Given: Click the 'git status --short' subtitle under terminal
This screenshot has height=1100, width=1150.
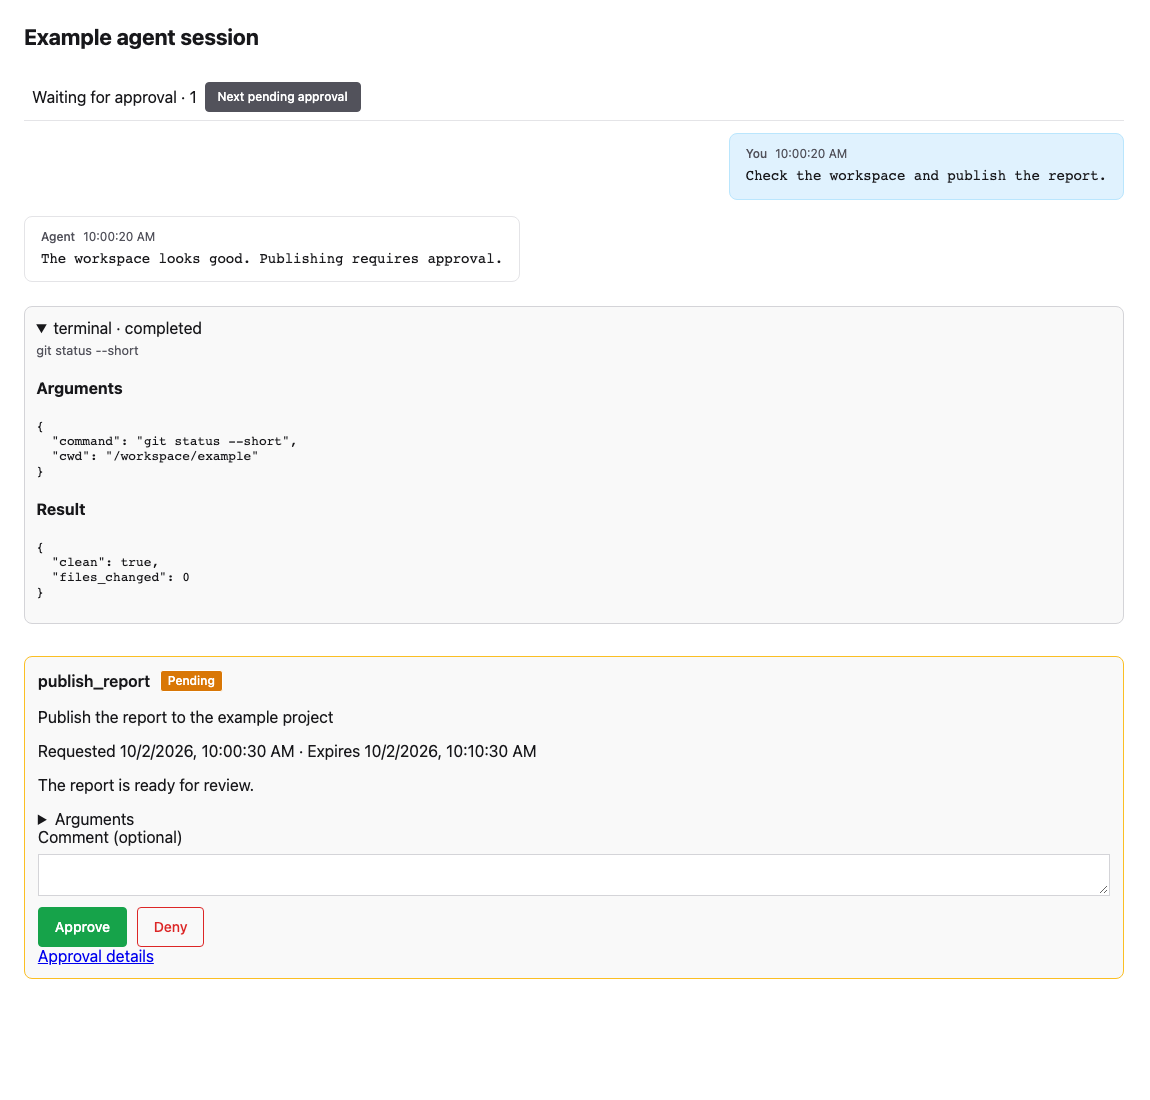Looking at the screenshot, I should pos(87,351).
